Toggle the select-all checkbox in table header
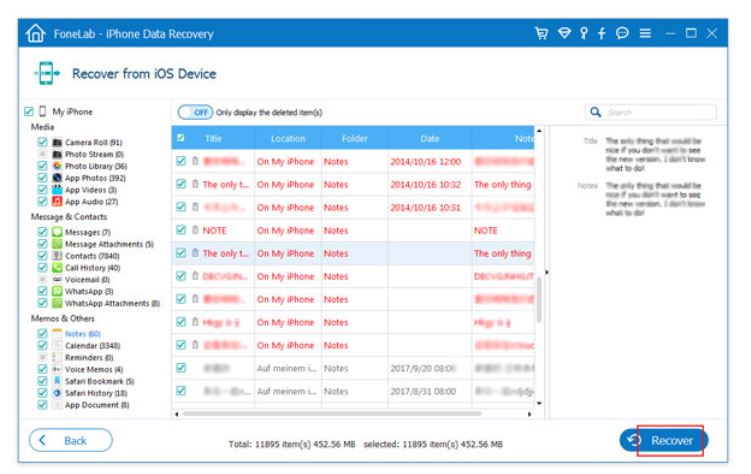Screen dimensions: 751x474 [x=181, y=138]
